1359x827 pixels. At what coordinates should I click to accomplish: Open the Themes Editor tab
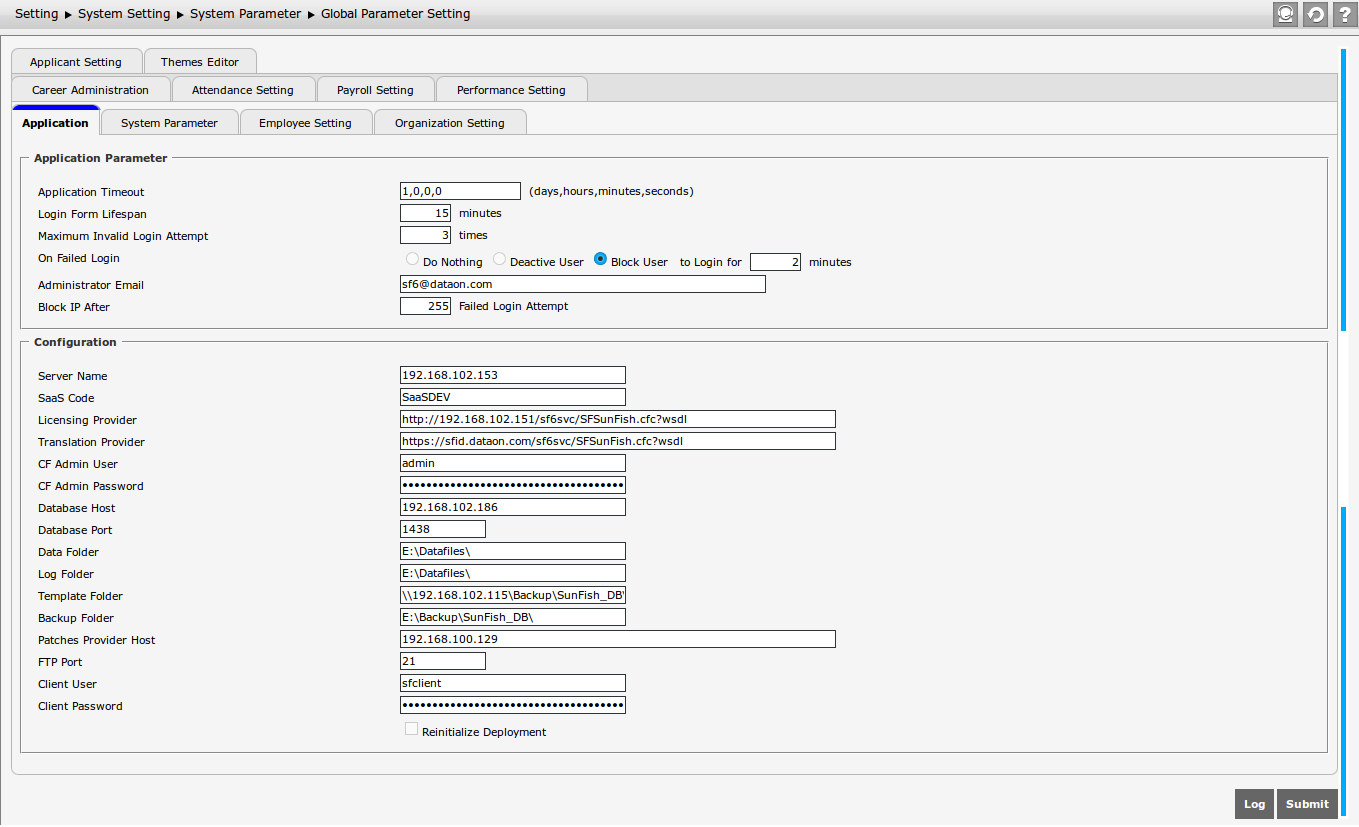(200, 62)
